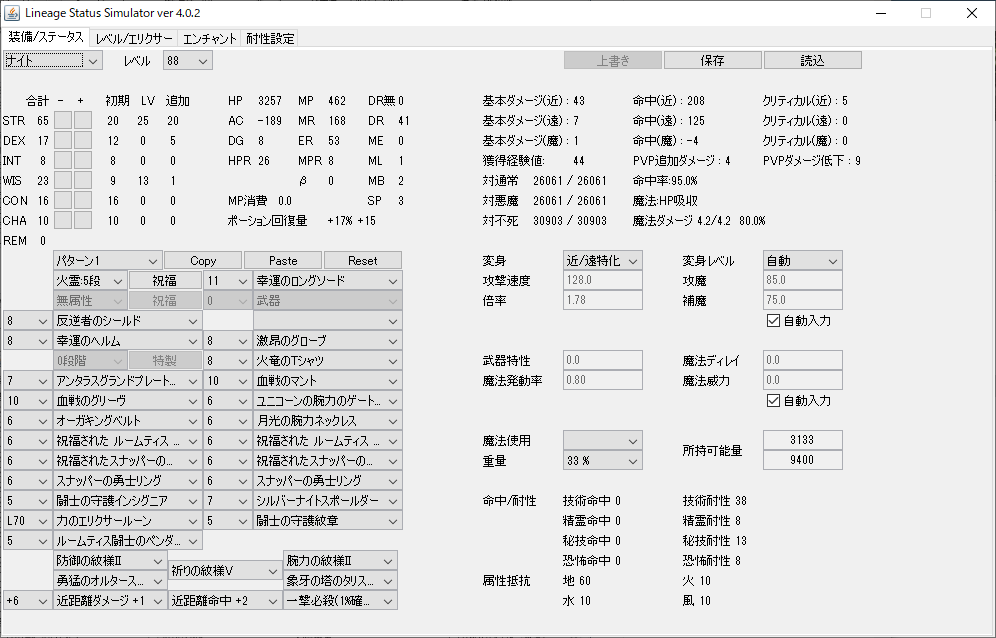Screen dimensions: 996x638
Task: Open the 幸運のヘルム dropdown
Action: 128,341
